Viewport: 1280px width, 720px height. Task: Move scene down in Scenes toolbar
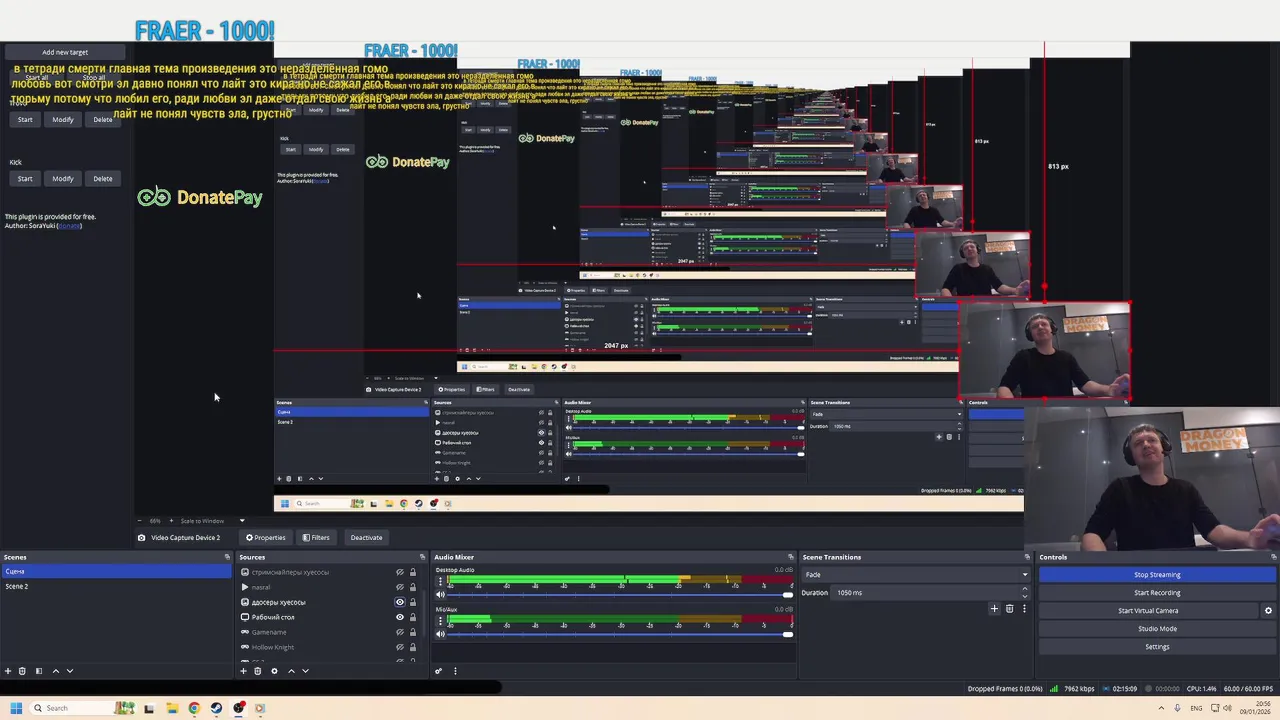(x=70, y=671)
